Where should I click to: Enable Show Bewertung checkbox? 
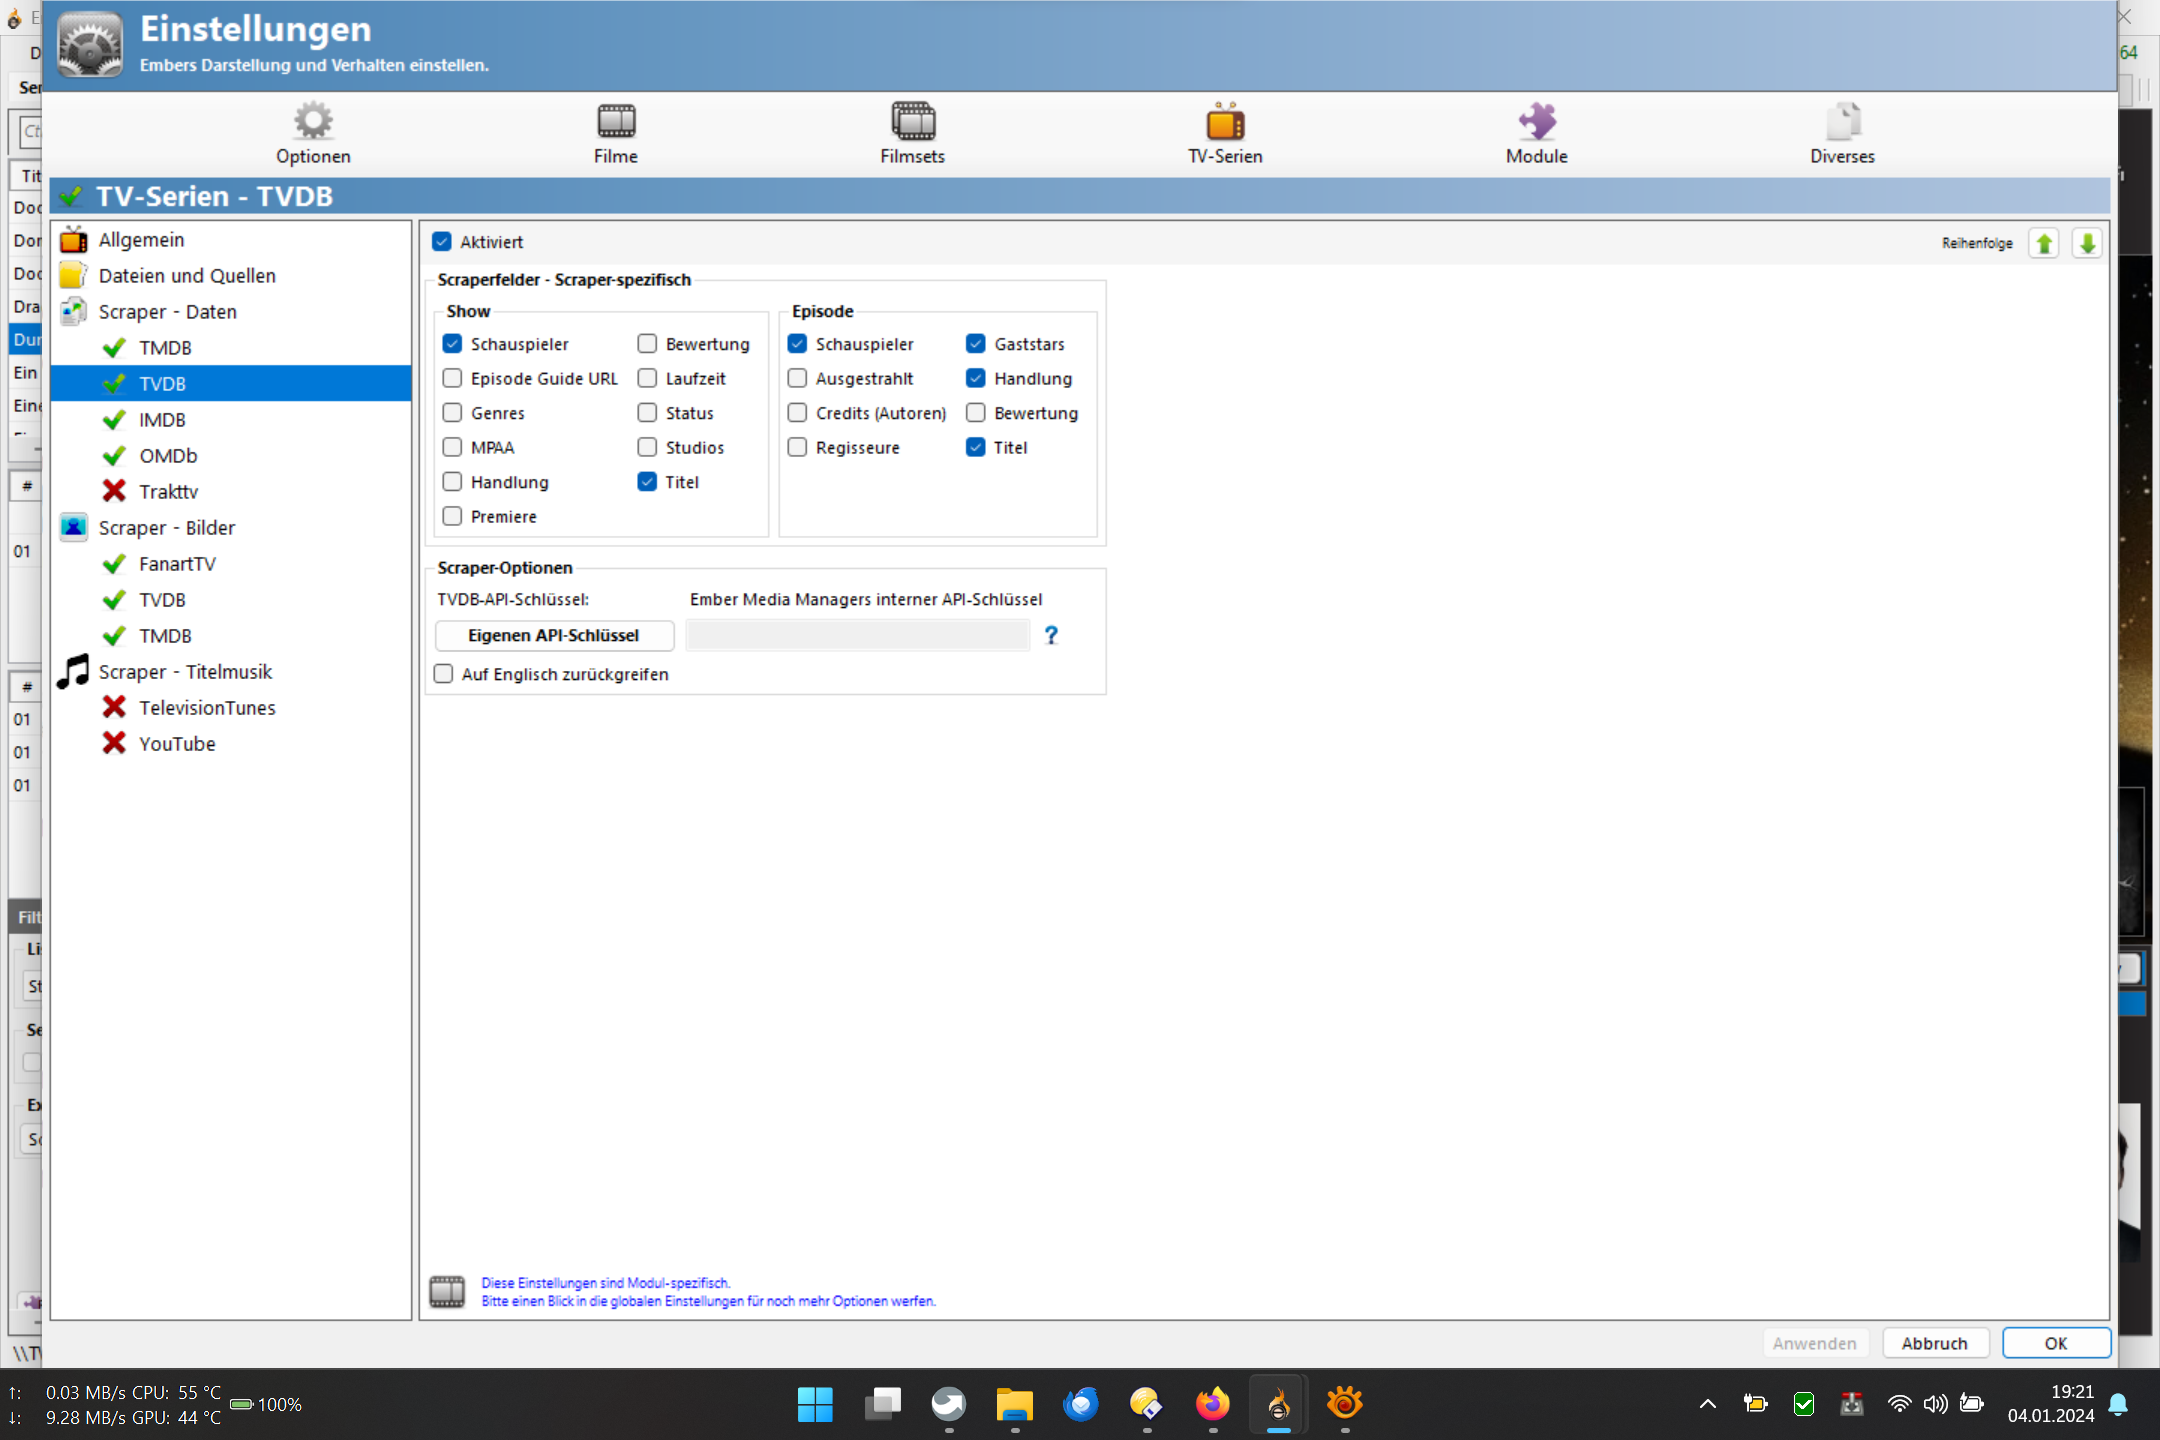(x=647, y=344)
